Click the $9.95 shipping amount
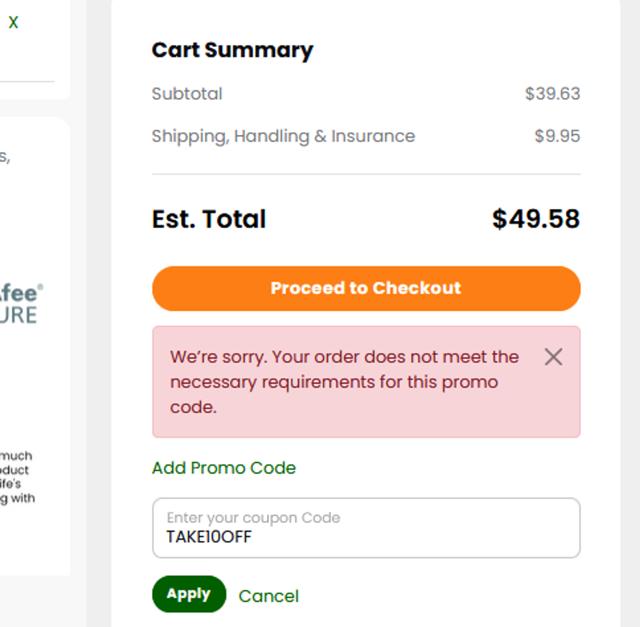Screen dimensions: 640x627 [557, 136]
